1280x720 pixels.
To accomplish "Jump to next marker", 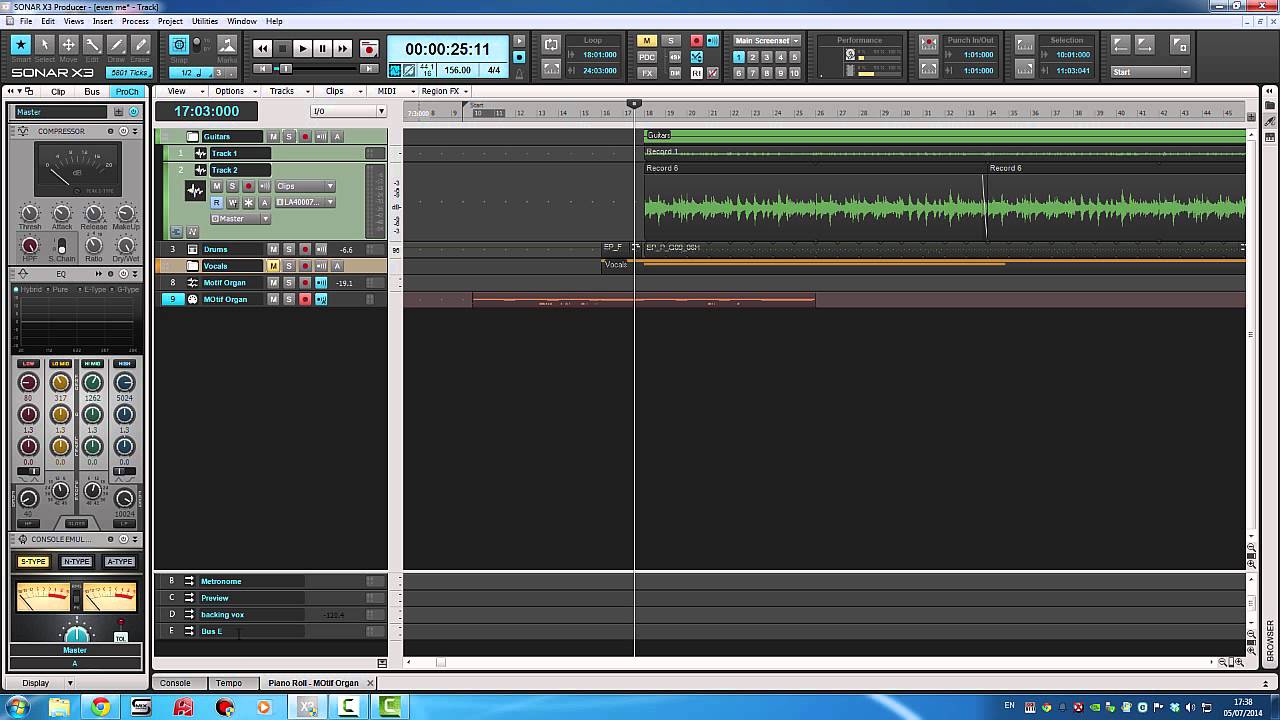I will point(1145,45).
